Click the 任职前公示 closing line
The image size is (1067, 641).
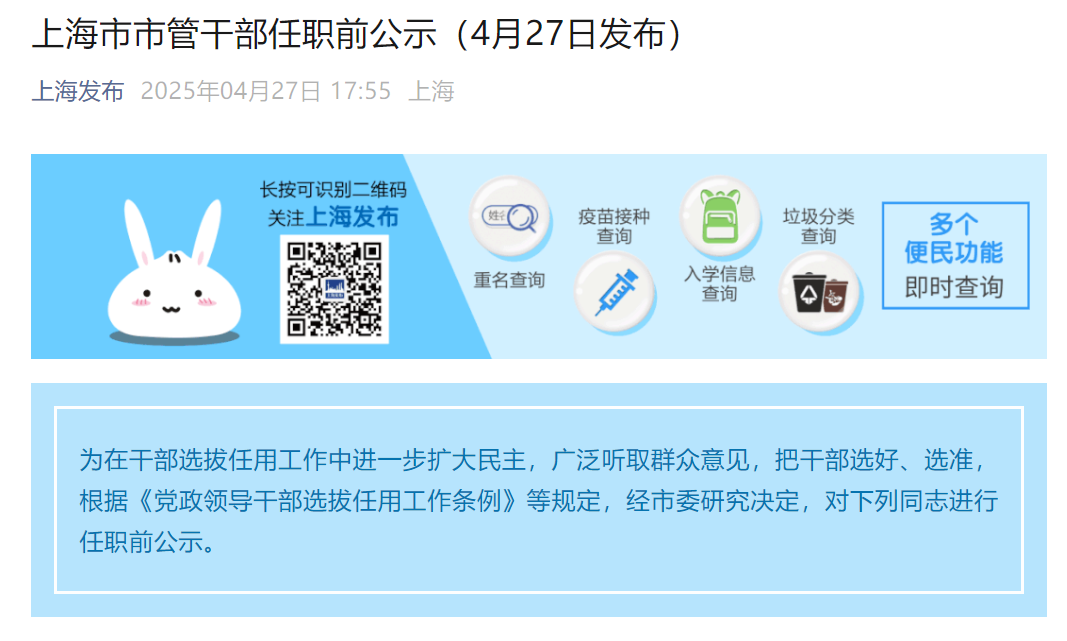(148, 542)
